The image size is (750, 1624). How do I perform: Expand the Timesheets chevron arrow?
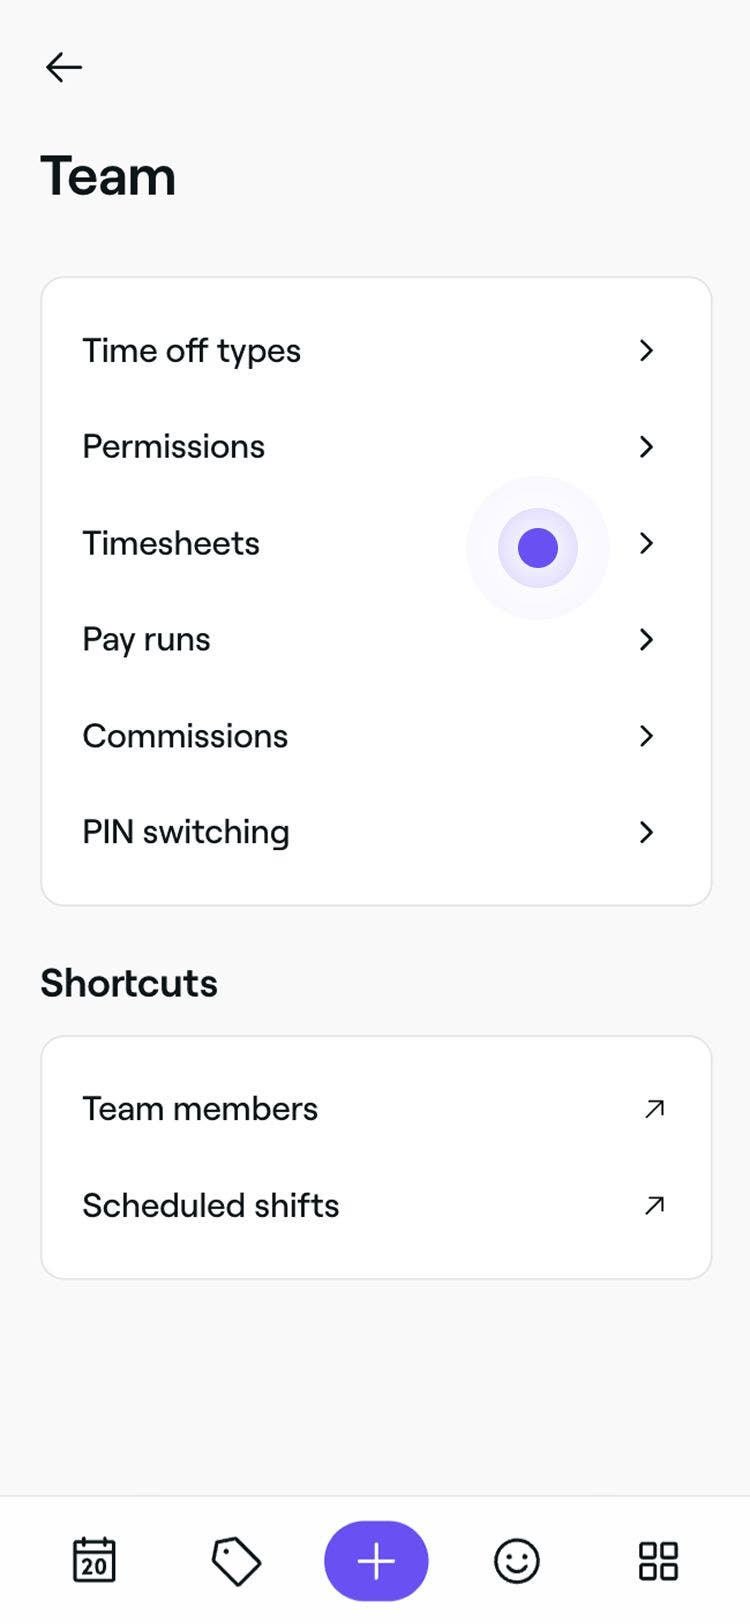point(646,543)
